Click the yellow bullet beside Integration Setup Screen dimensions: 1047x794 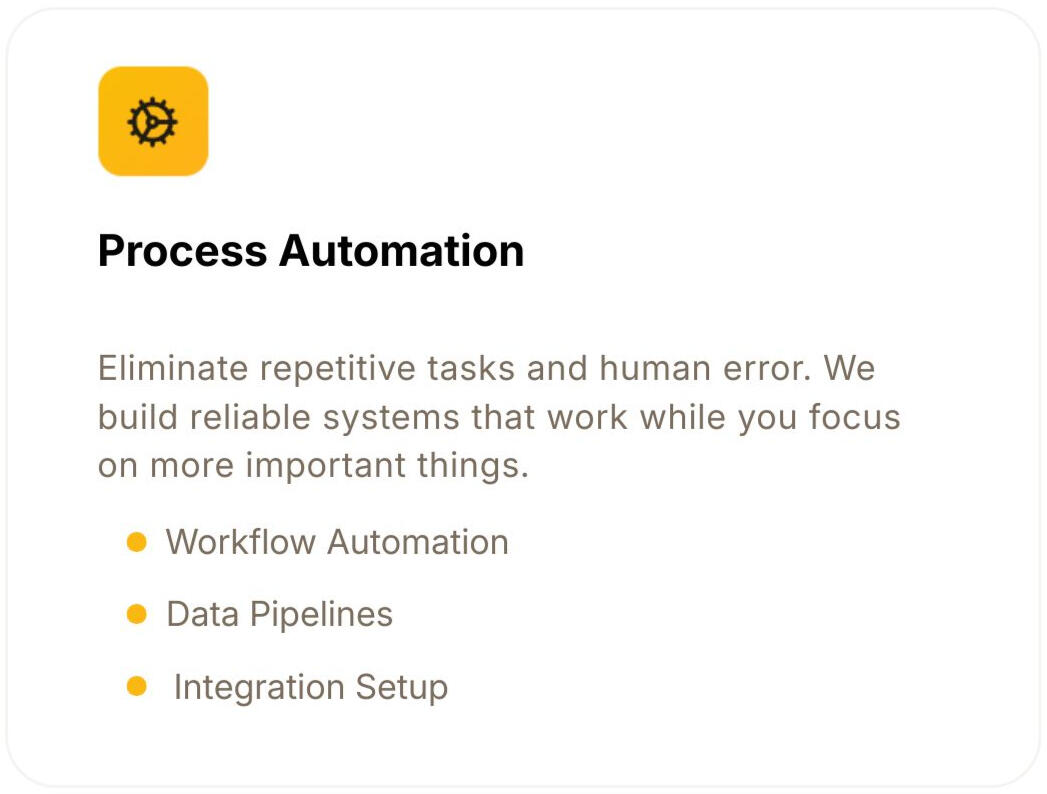tap(137, 687)
